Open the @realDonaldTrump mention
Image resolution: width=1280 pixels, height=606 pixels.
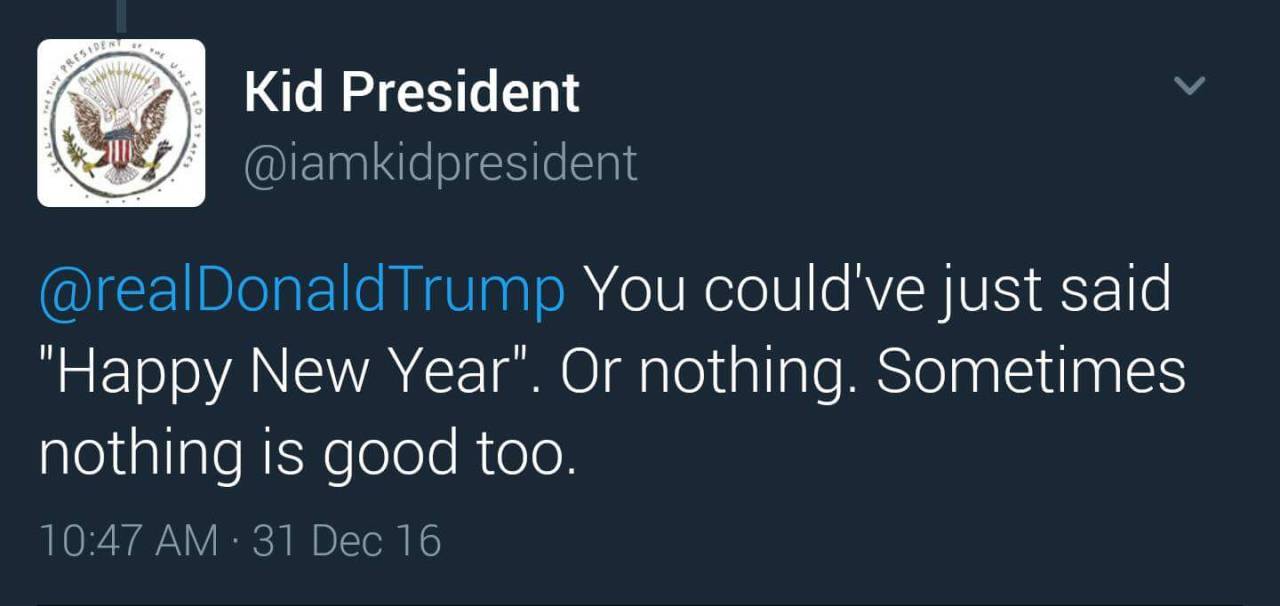[301, 290]
